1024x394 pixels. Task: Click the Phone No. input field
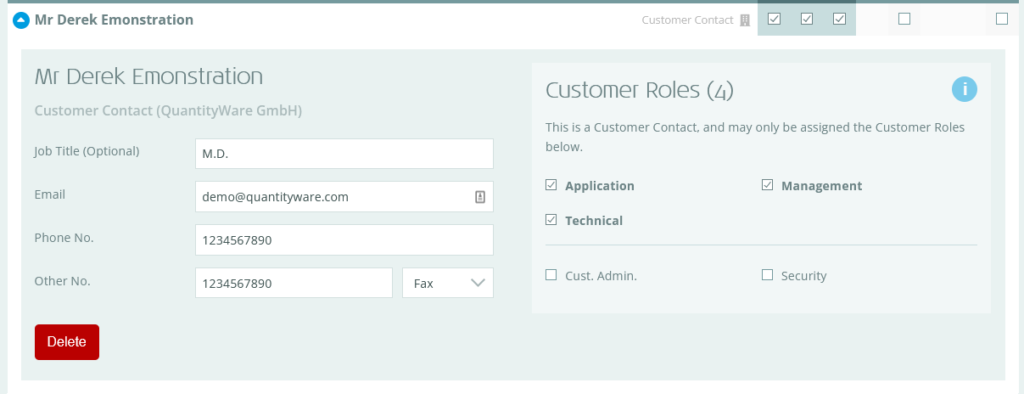[344, 240]
